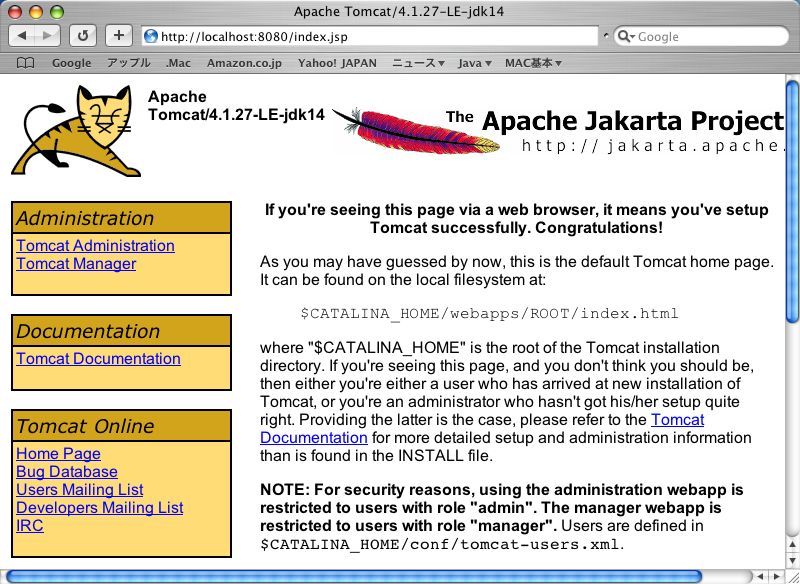Open Tomcat Documentation link in sidebar
Image resolution: width=800 pixels, height=584 pixels.
[x=98, y=359]
